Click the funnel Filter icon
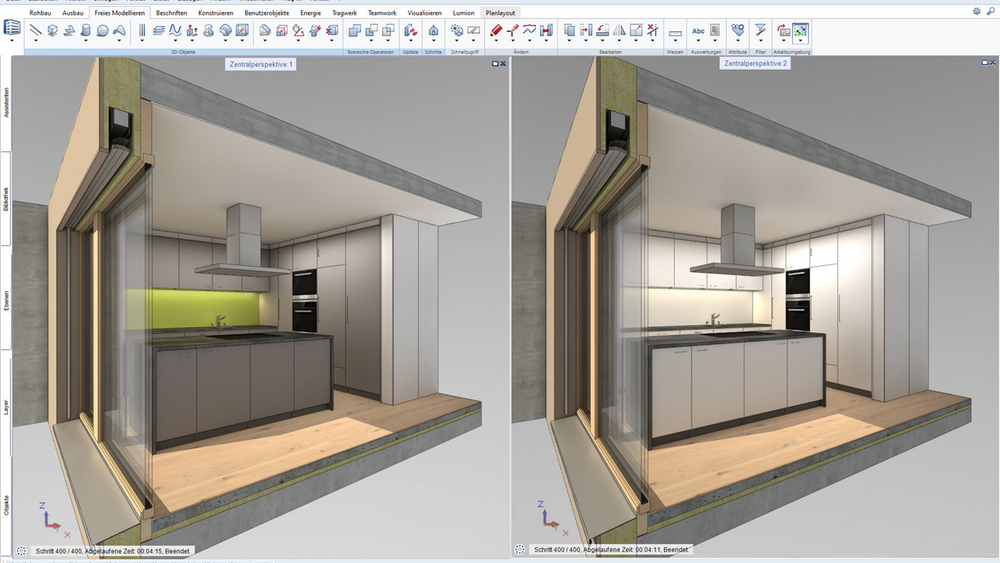 click(760, 29)
